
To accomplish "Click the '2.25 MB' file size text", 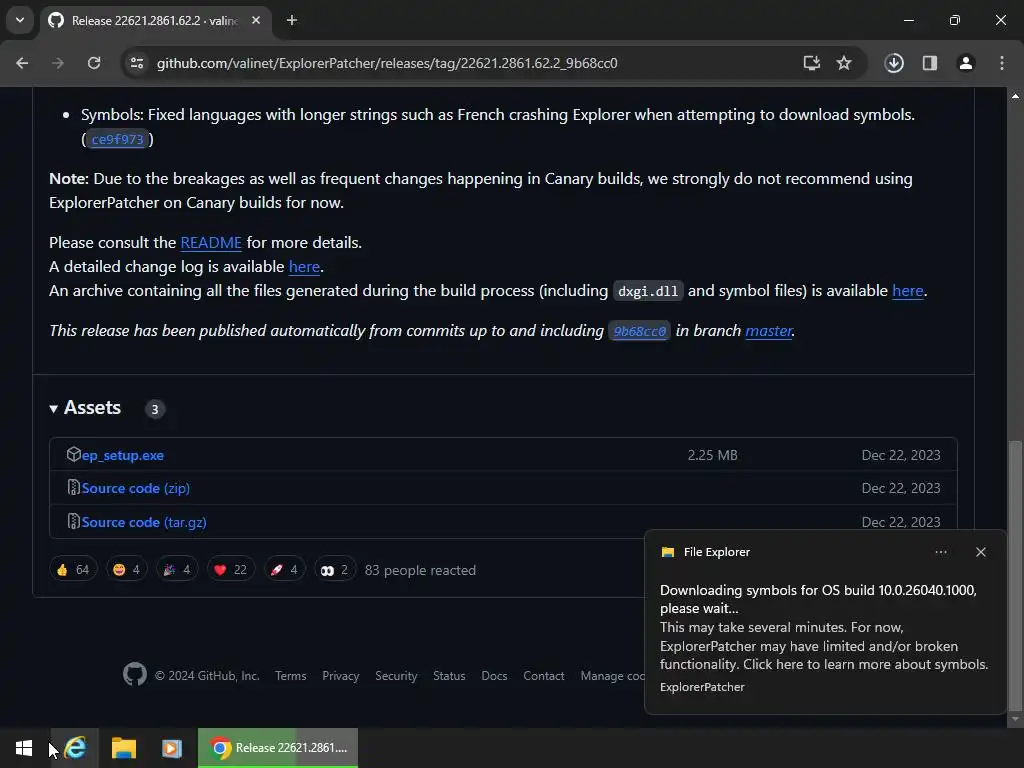I will [x=712, y=456].
